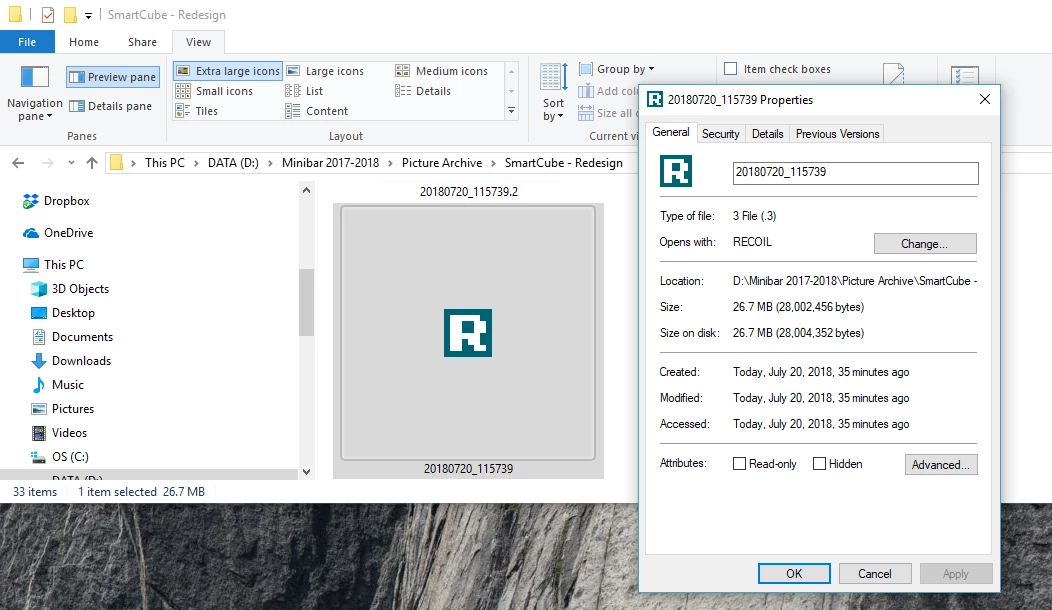Expand chevron after This PC breadcrumb
The image size is (1052, 610).
click(197, 163)
